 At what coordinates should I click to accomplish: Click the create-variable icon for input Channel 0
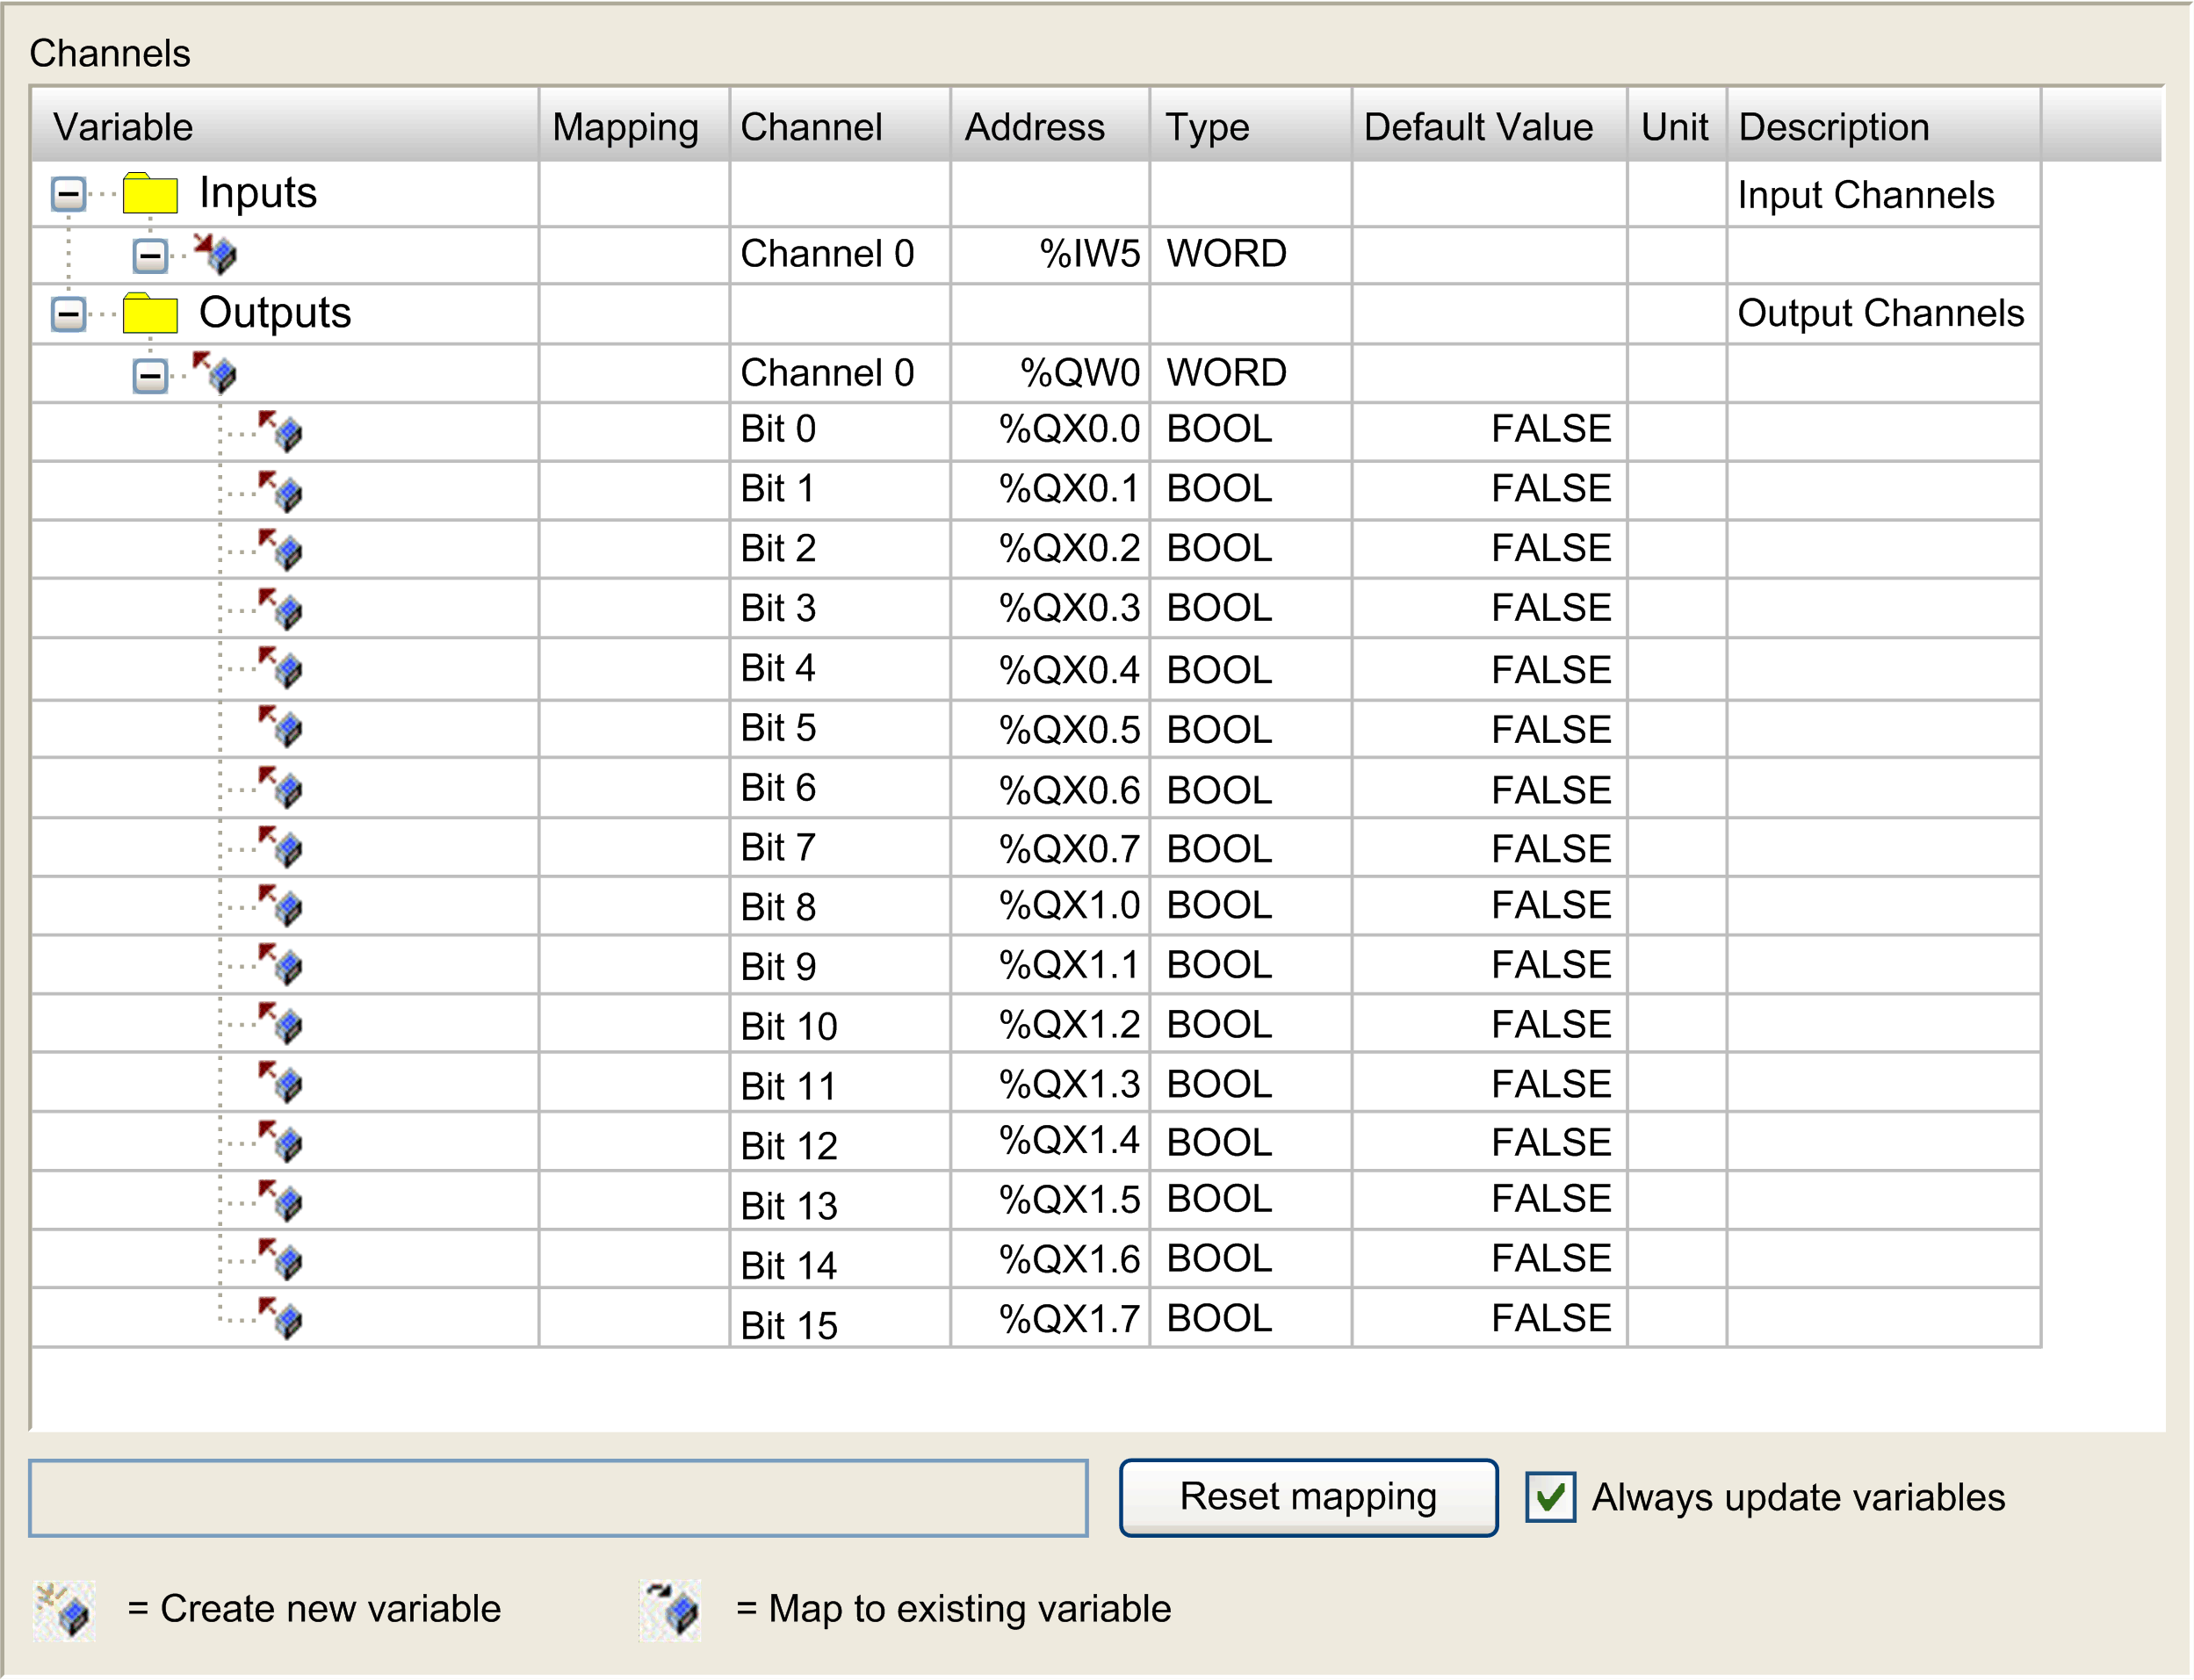pos(222,255)
